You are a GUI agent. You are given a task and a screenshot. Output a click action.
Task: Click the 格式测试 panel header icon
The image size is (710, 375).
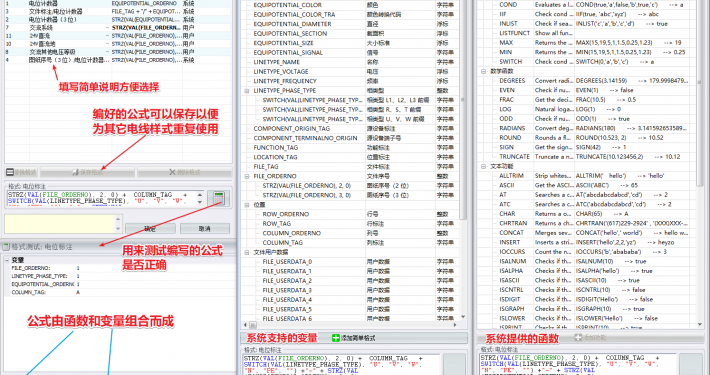(x=6, y=247)
